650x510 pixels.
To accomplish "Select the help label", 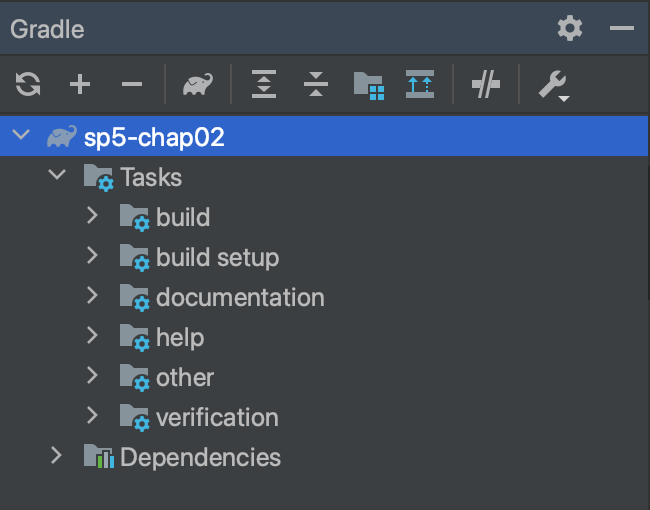I will [180, 338].
